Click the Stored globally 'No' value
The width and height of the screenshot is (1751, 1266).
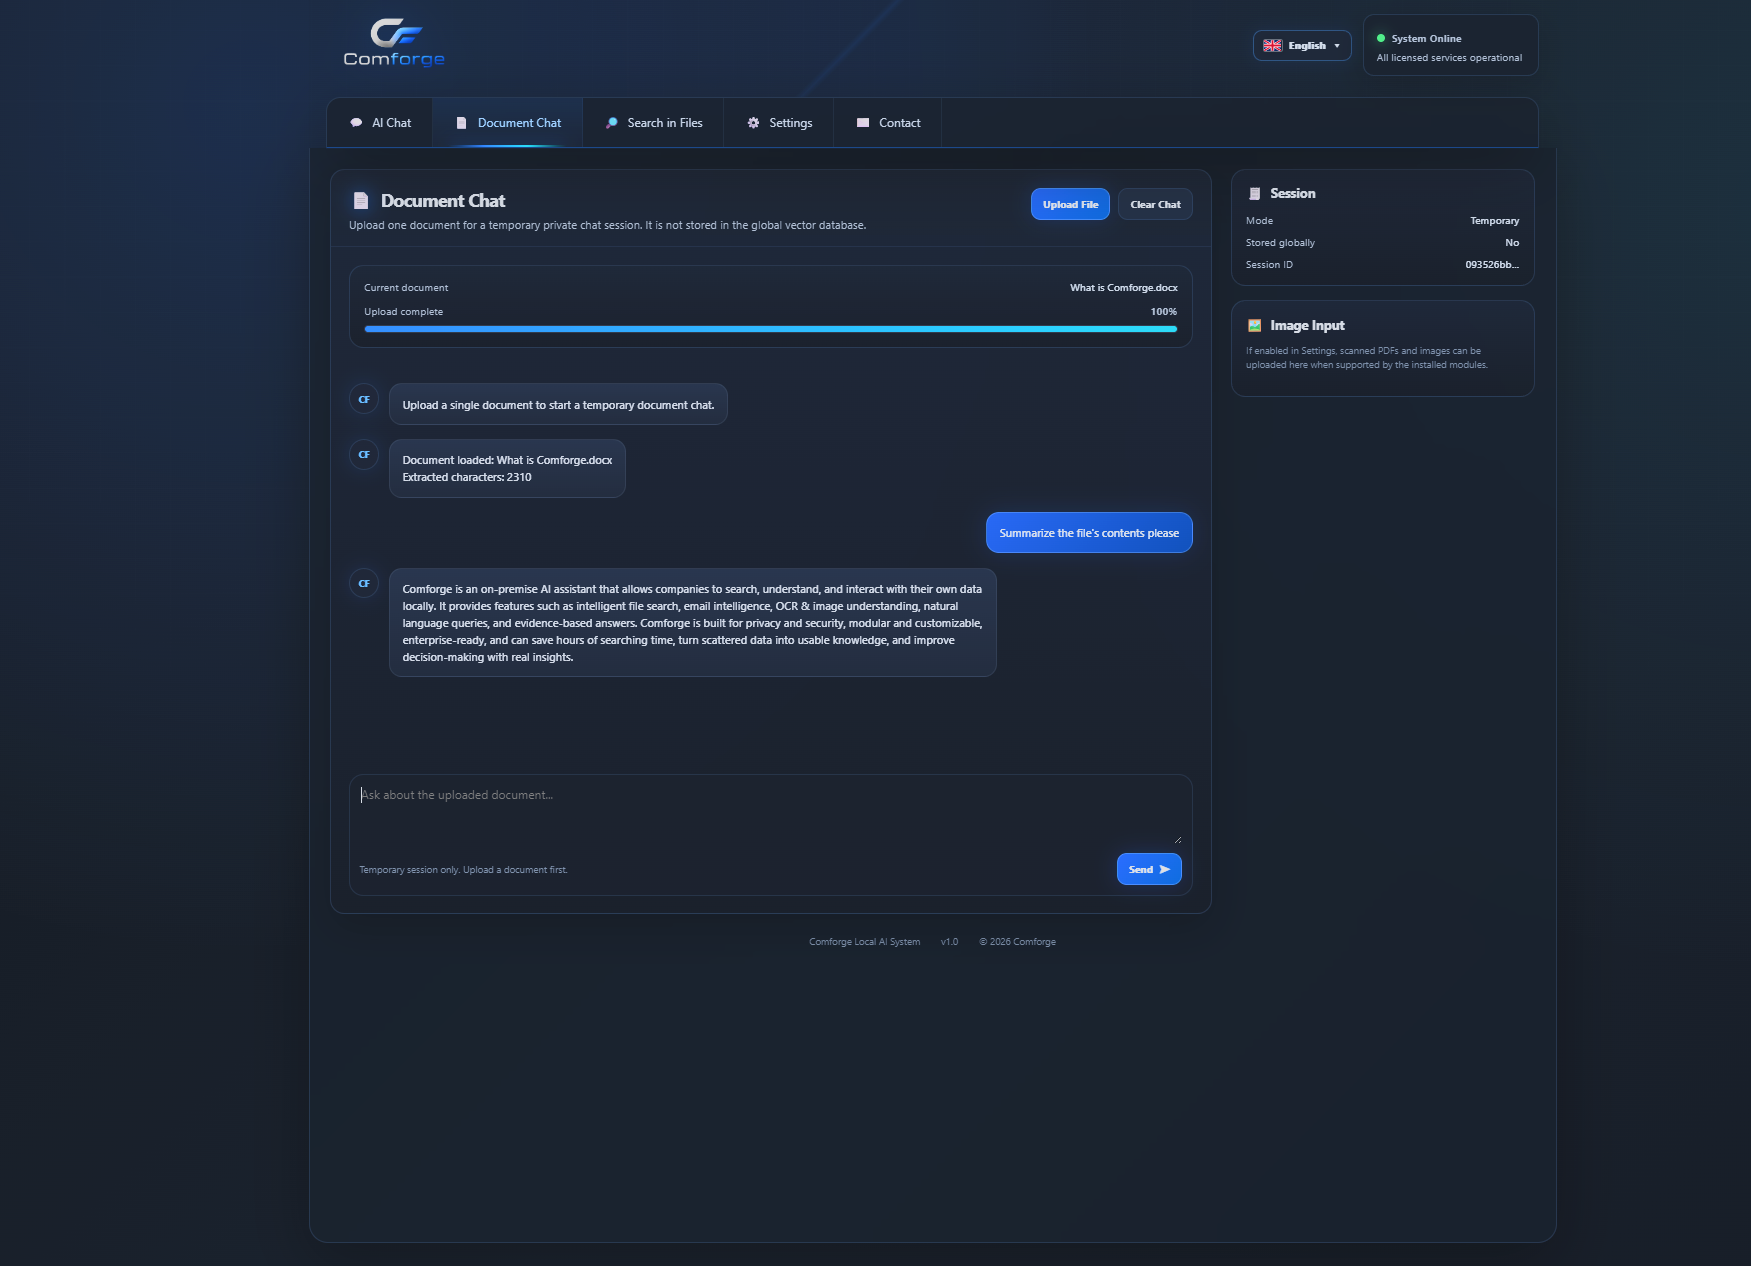coord(1512,243)
